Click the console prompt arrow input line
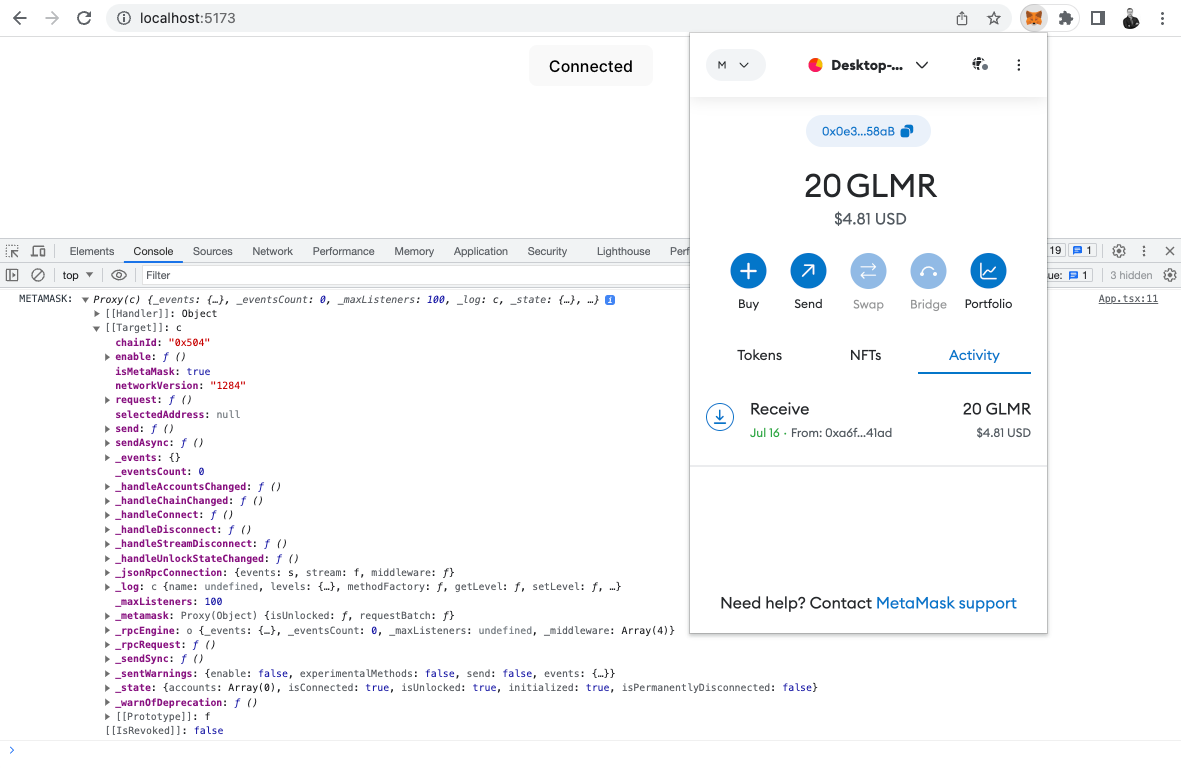The image size is (1181, 768). (590, 751)
